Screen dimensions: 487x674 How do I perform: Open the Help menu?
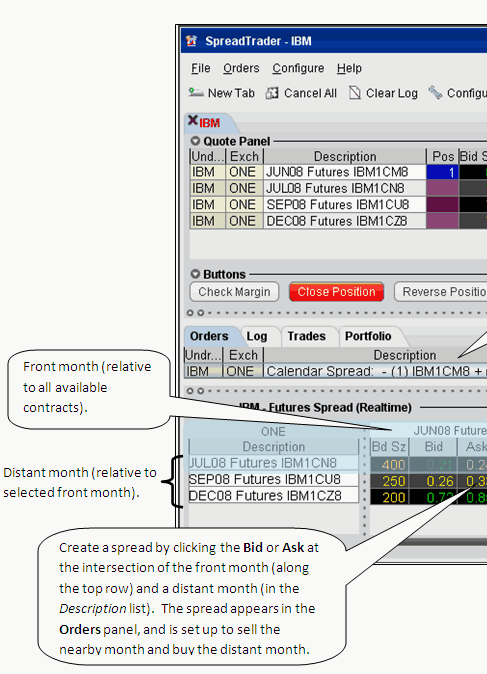point(349,68)
